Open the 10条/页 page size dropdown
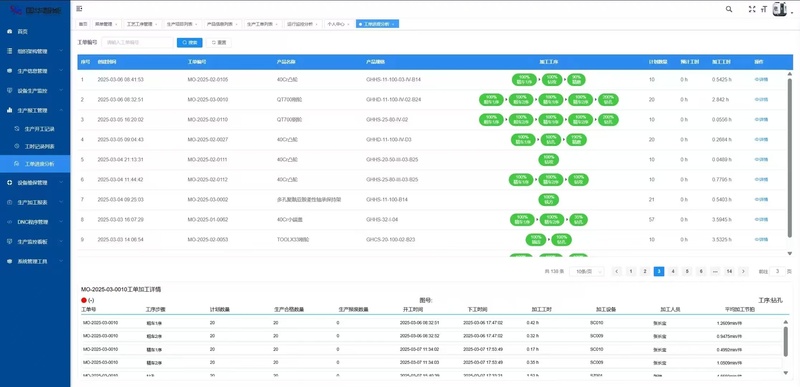Viewport: 800px width, 387px height. (587, 272)
